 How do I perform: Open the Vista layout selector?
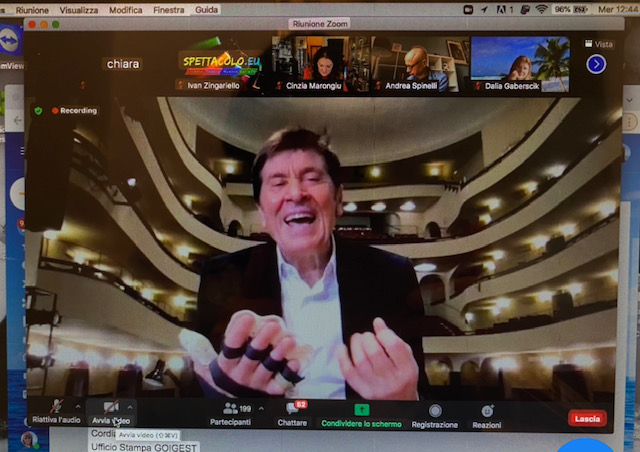pos(599,44)
